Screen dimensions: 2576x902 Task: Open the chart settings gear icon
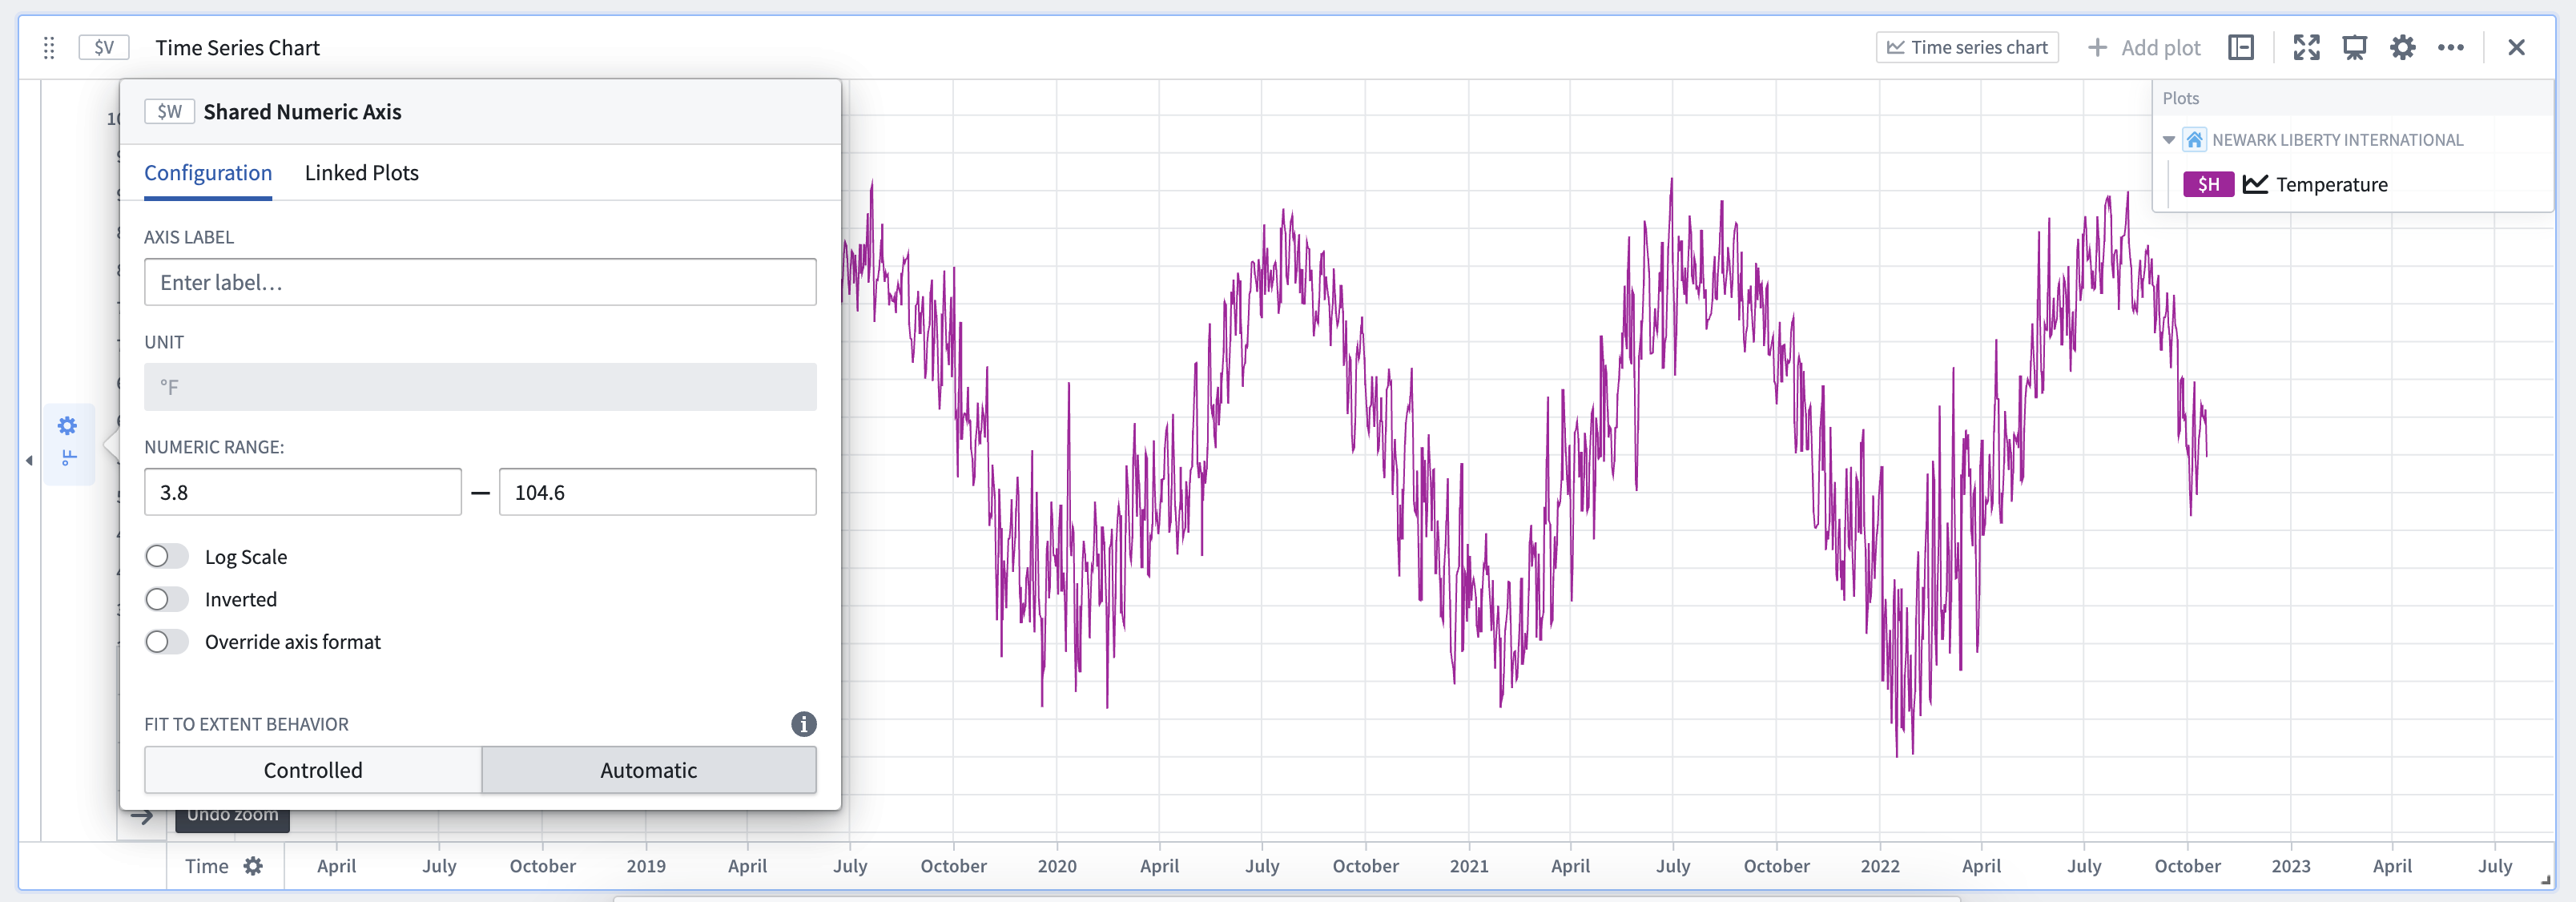coord(2404,47)
